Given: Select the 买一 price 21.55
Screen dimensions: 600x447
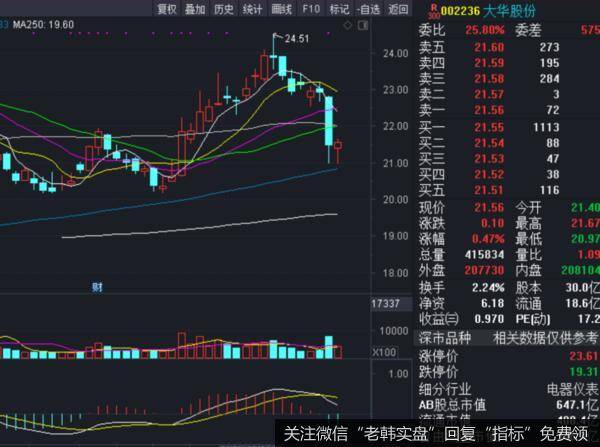Looking at the screenshot, I should (x=489, y=127).
